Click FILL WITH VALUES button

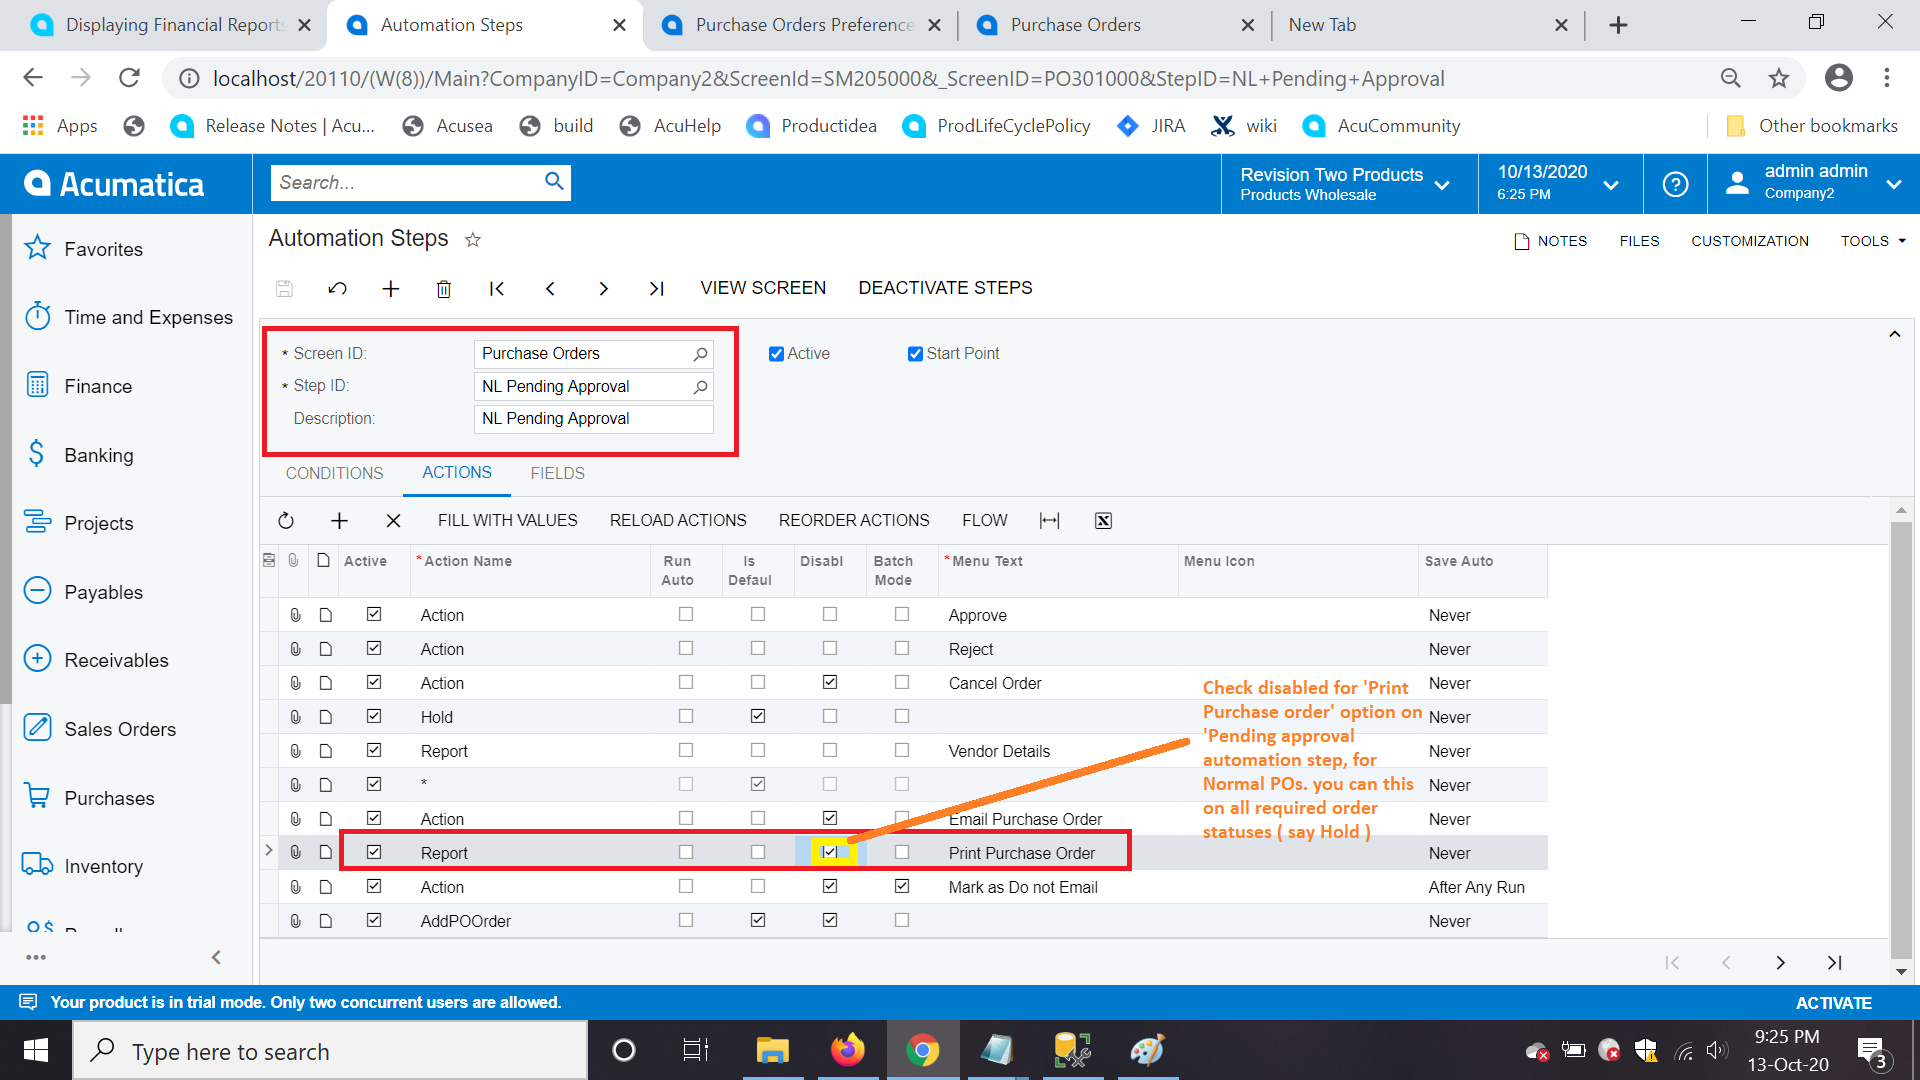click(508, 521)
